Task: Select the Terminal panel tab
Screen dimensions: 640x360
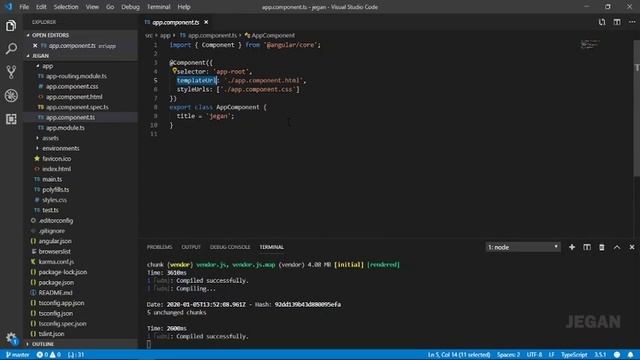Action: point(271,247)
